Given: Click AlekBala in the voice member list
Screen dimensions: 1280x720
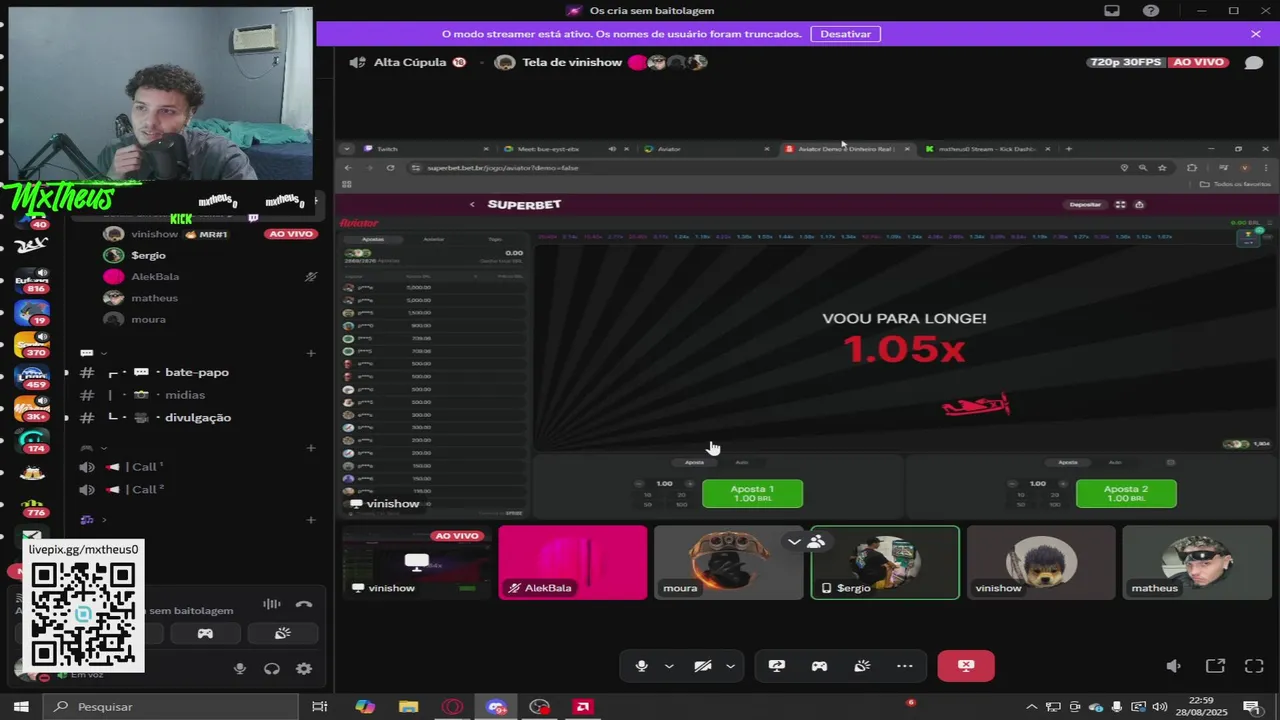Looking at the screenshot, I should pyautogui.click(x=155, y=276).
